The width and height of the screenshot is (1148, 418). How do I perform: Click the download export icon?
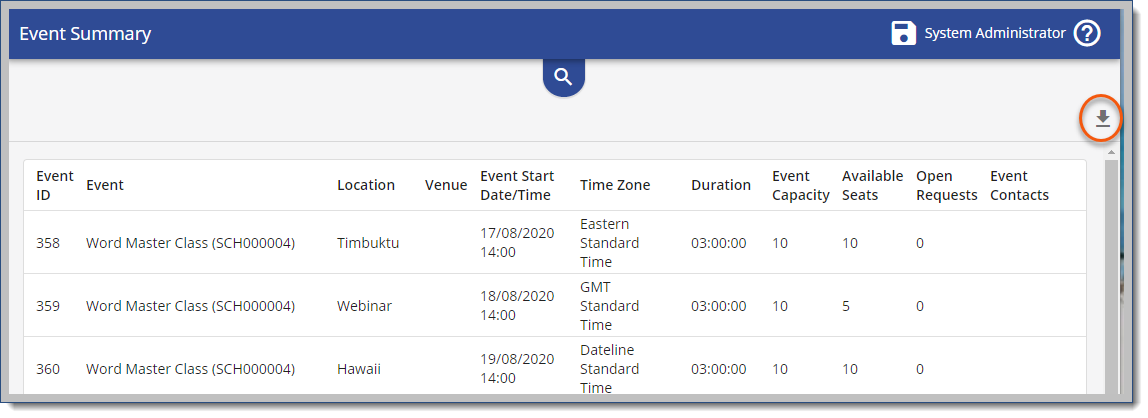point(1103,119)
